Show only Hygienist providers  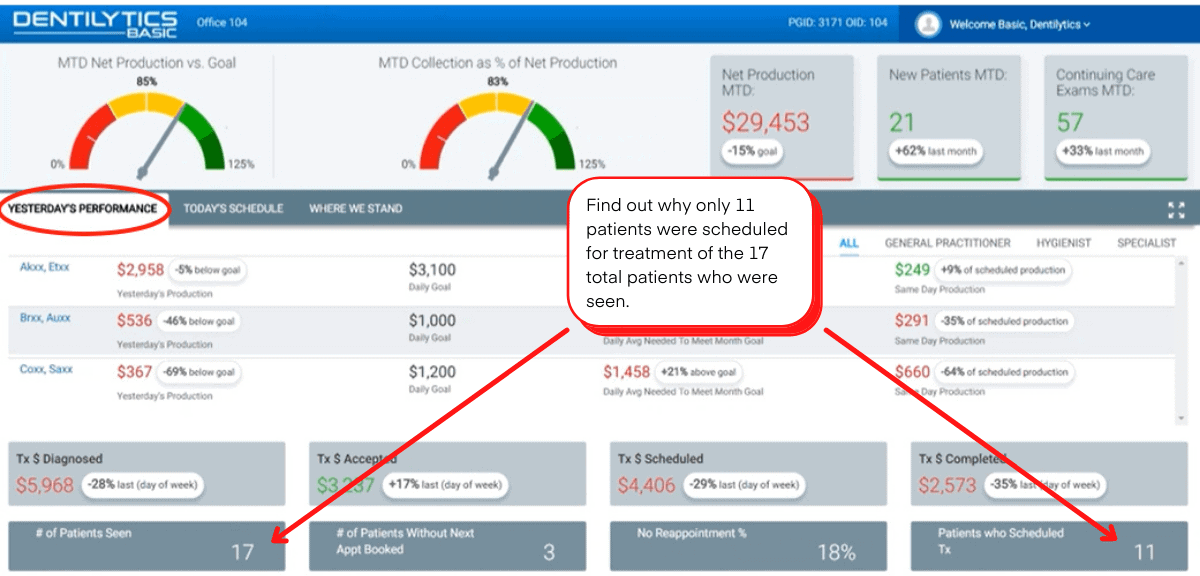click(1063, 243)
